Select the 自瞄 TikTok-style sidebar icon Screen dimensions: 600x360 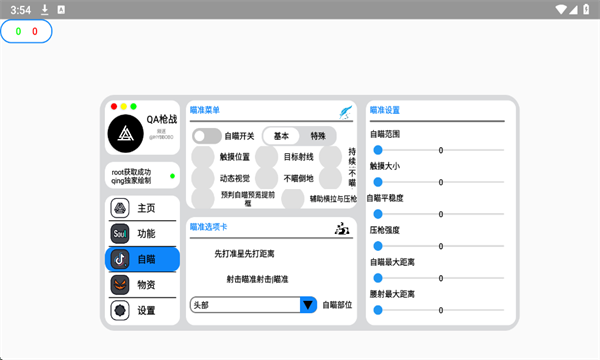pos(120,259)
